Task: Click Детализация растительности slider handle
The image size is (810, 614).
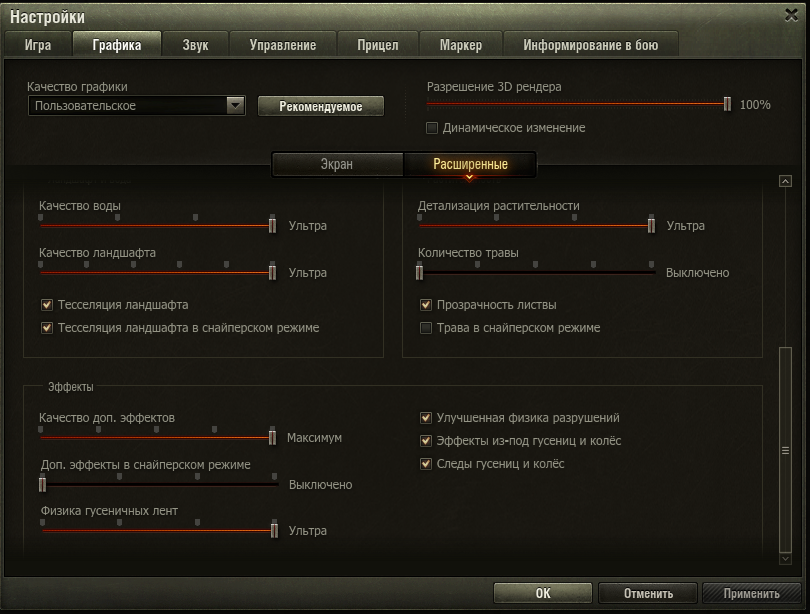Action: pos(651,225)
